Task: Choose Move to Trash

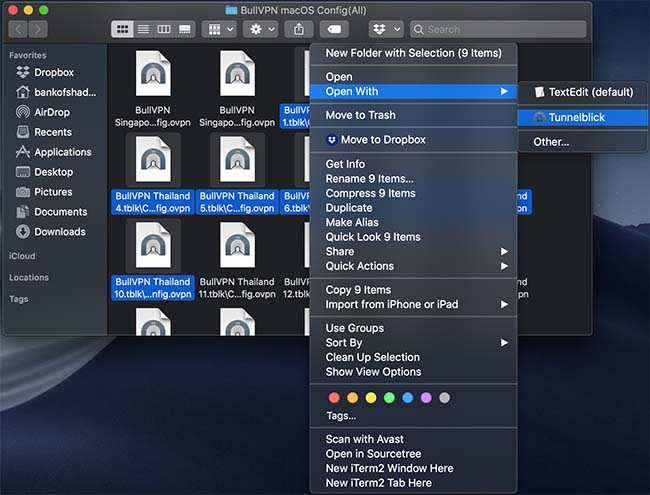Action: (x=413, y=115)
